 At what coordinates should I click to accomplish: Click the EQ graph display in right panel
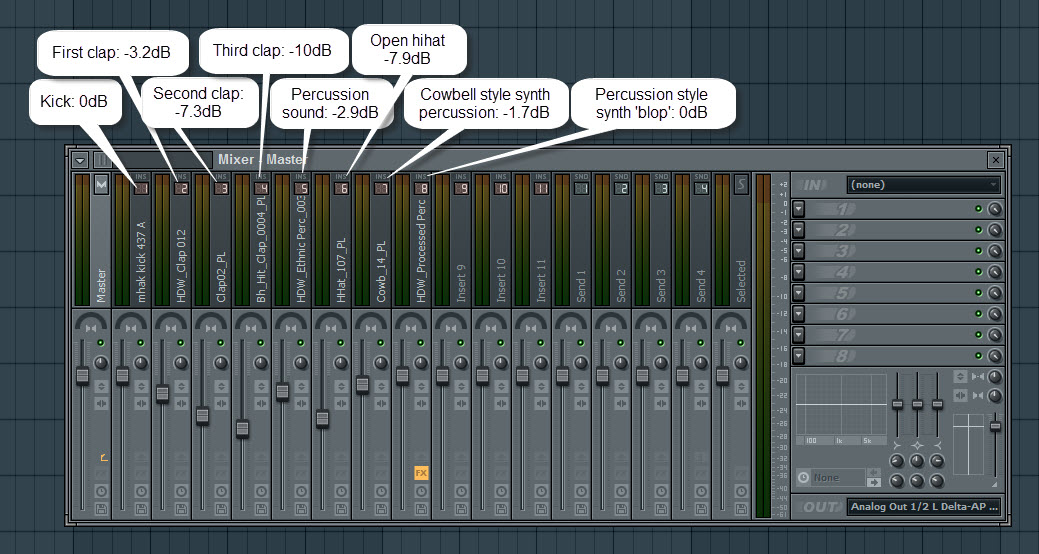click(841, 404)
